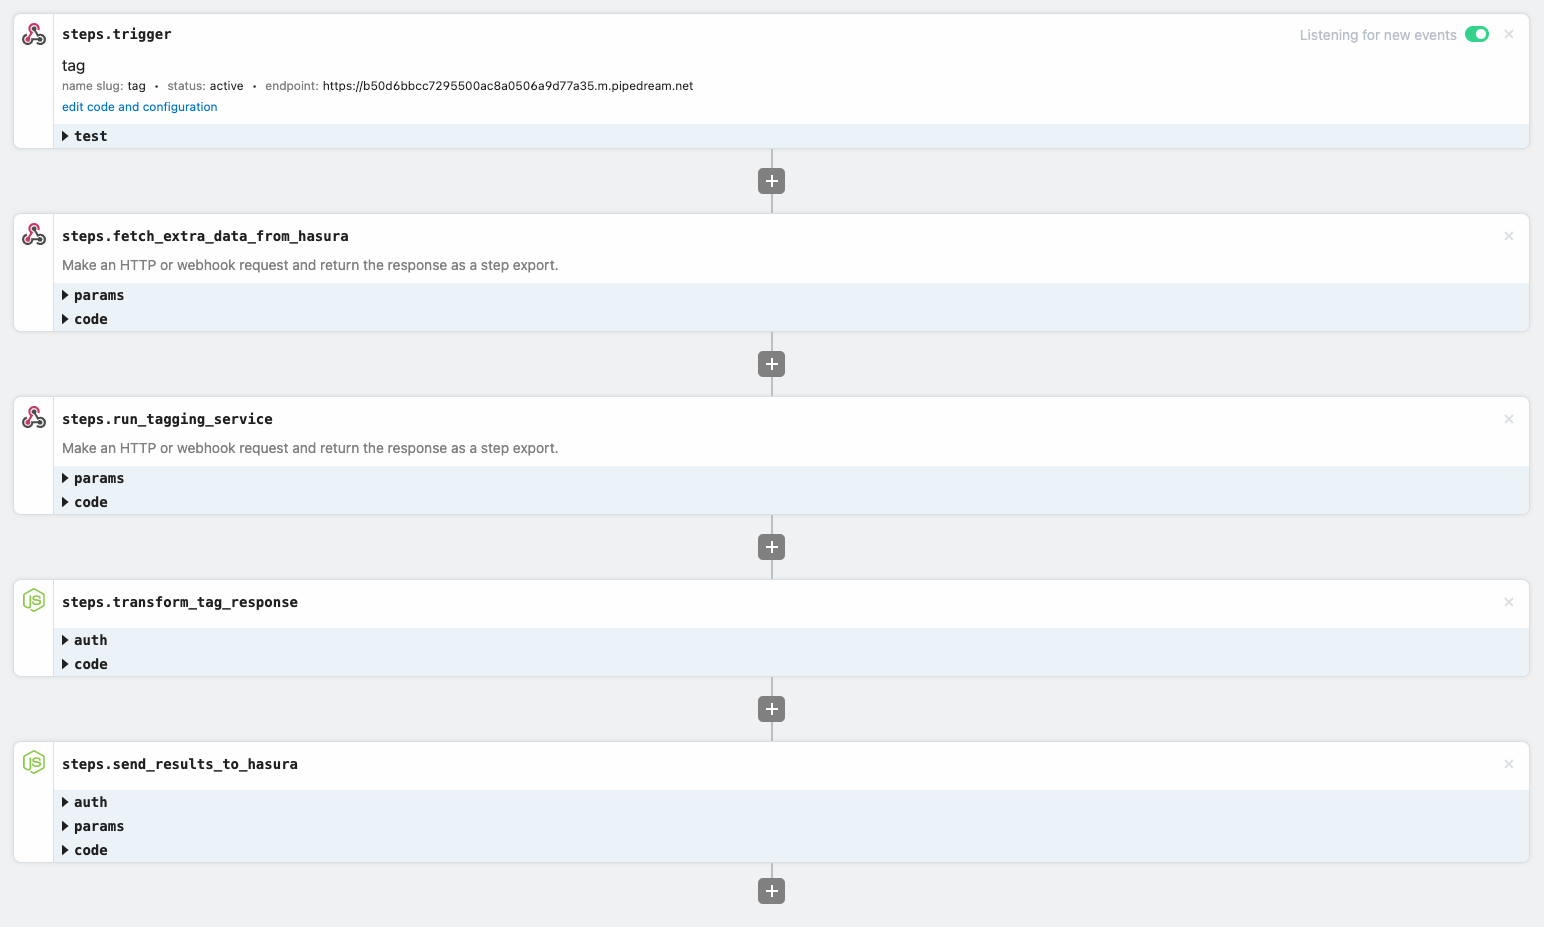Click the 'Listening for new events' label
Screen dimensions: 1544x927
tap(1378, 35)
